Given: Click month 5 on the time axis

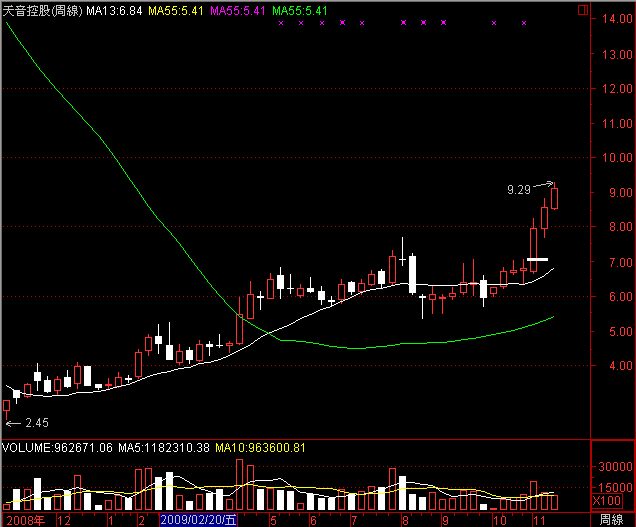Looking at the screenshot, I should 273,521.
